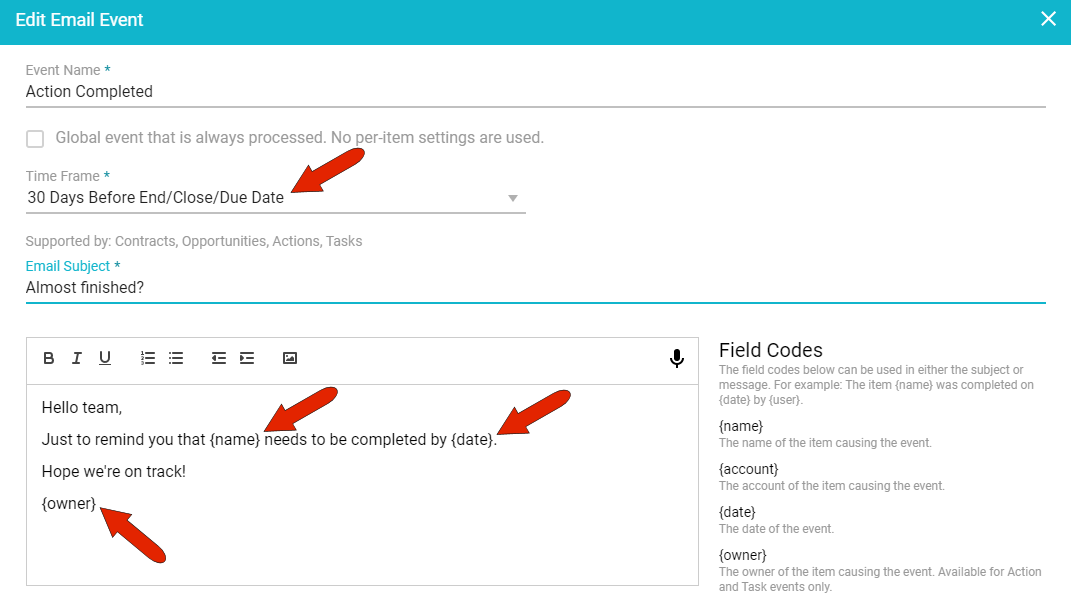Apply italic formatting
The image size is (1071, 602).
point(76,358)
